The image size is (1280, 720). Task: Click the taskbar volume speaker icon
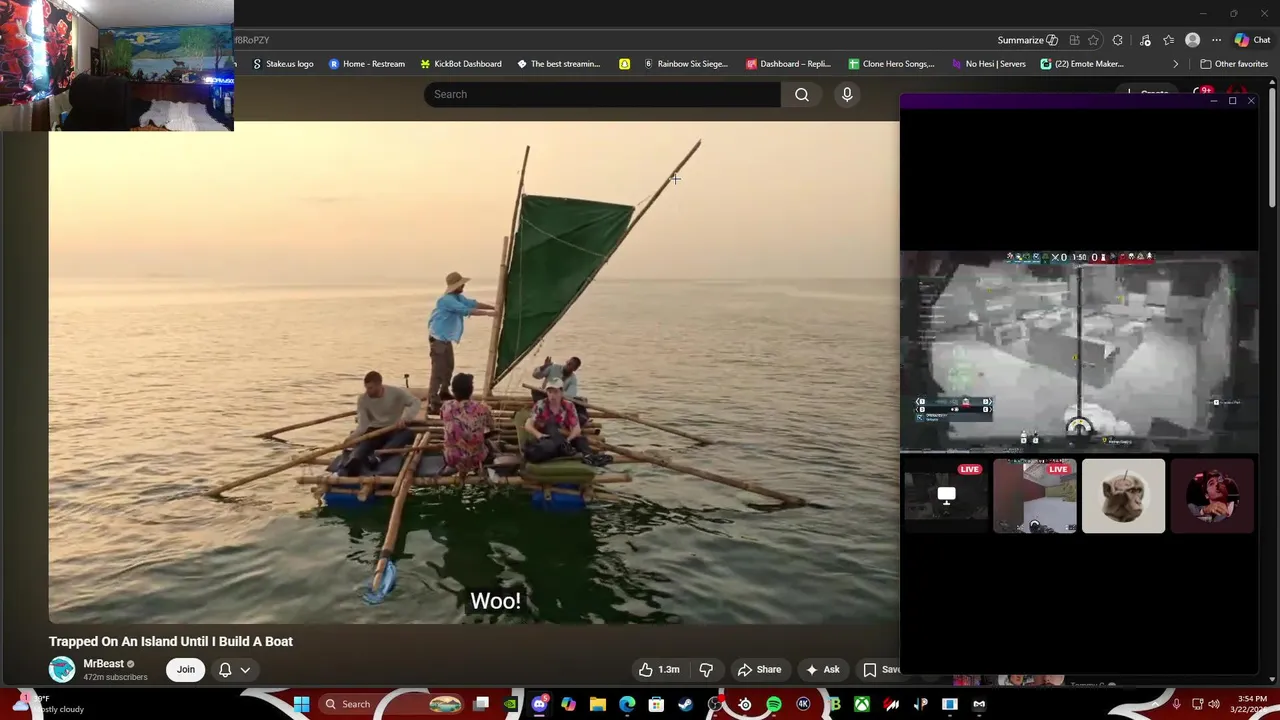[1214, 704]
